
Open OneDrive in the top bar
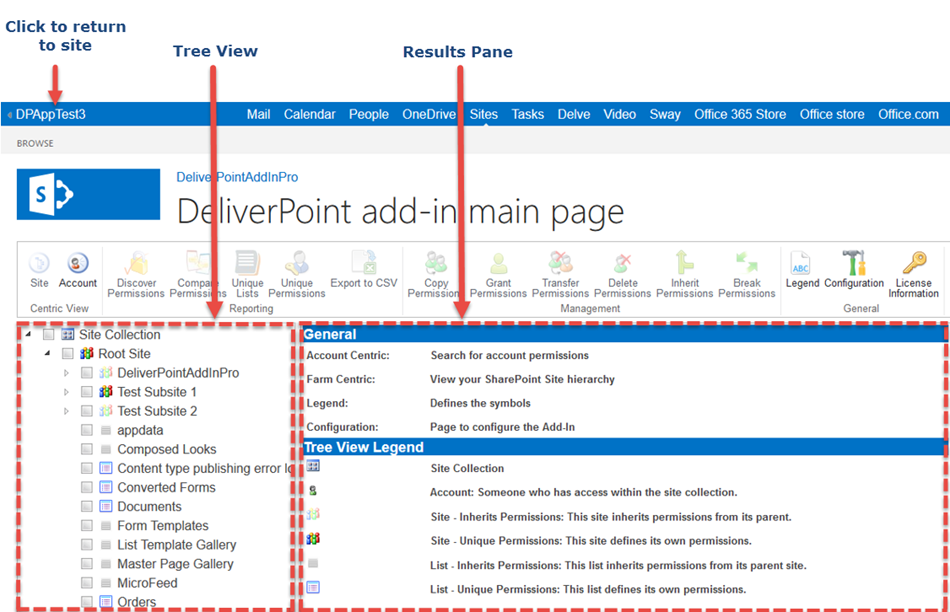click(x=429, y=114)
